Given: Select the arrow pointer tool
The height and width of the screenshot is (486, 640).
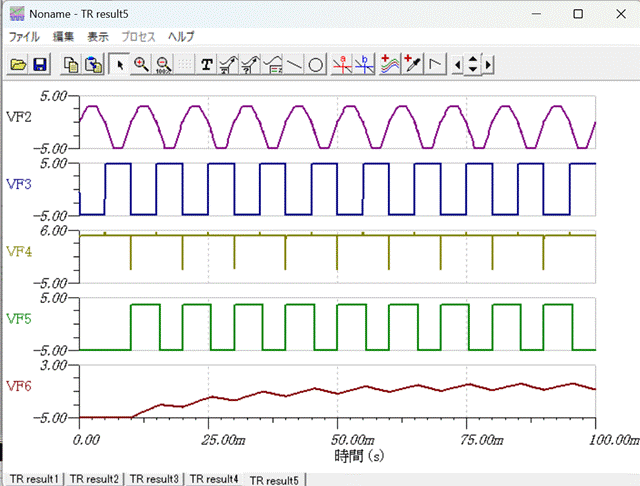Looking at the screenshot, I should click(x=121, y=64).
